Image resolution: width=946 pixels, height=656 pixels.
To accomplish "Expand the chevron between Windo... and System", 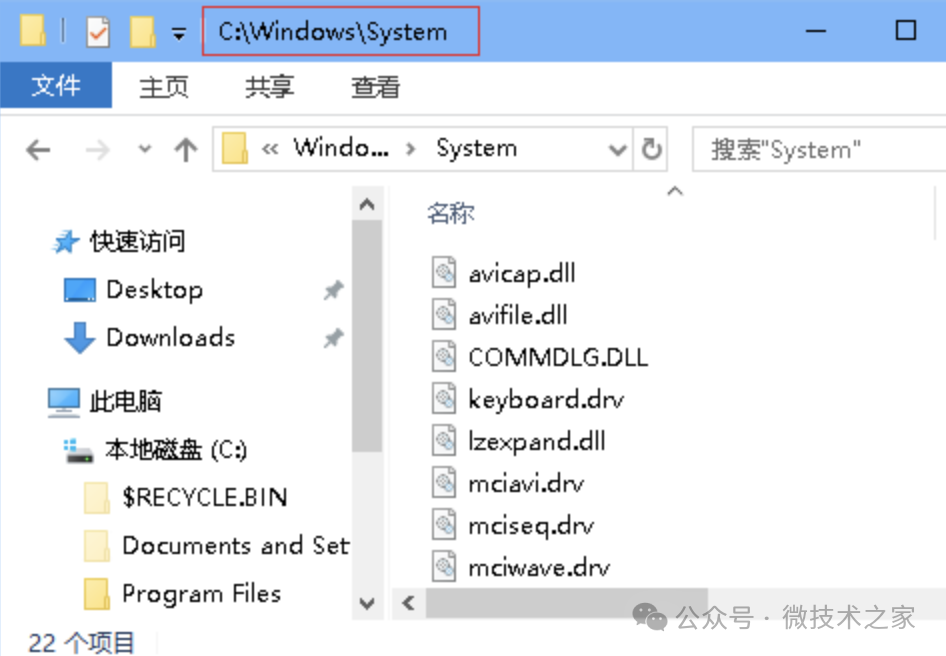I will coord(411,149).
